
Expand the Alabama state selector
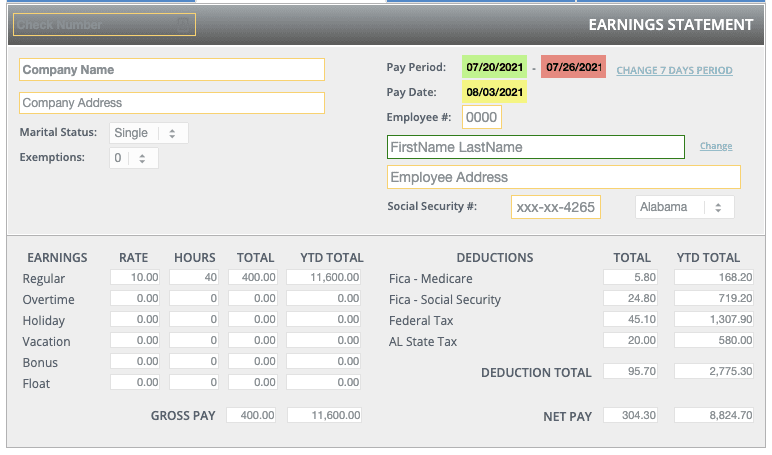pos(684,207)
